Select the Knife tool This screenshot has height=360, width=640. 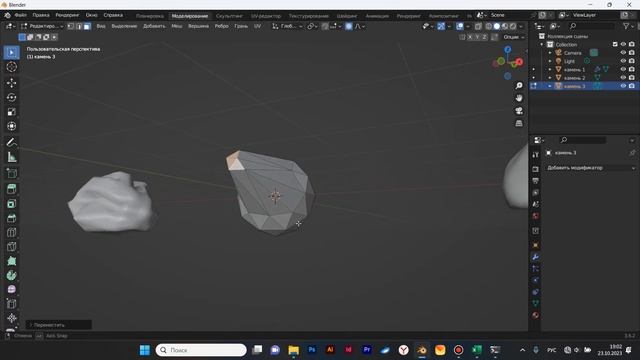click(11, 247)
